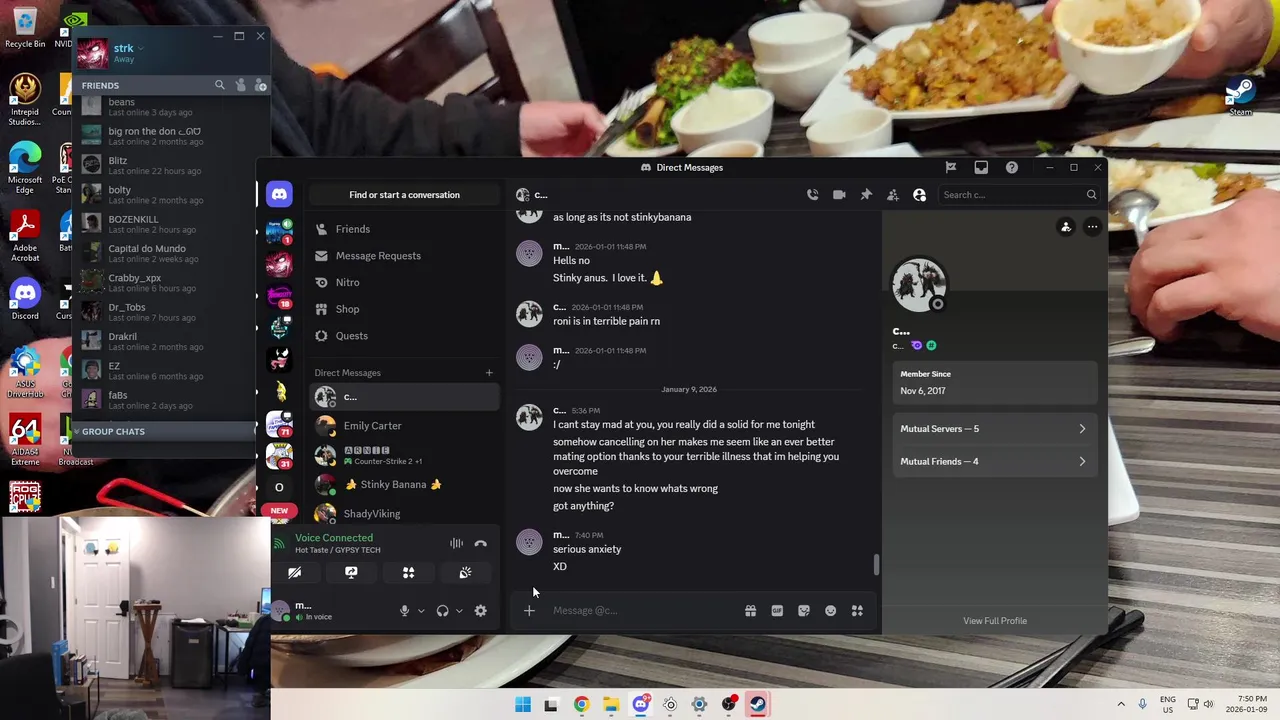The height and width of the screenshot is (720, 1280).
Task: Expand microphone input options arrow
Action: coord(421,611)
